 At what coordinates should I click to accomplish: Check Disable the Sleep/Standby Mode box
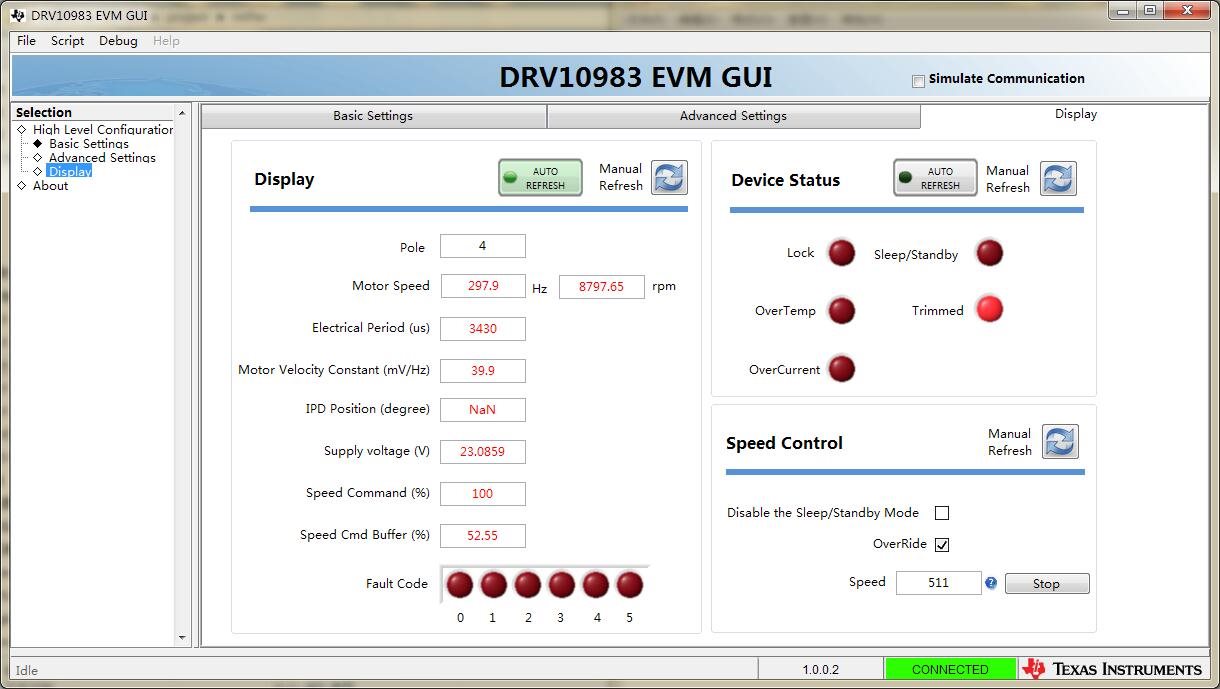[x=941, y=513]
